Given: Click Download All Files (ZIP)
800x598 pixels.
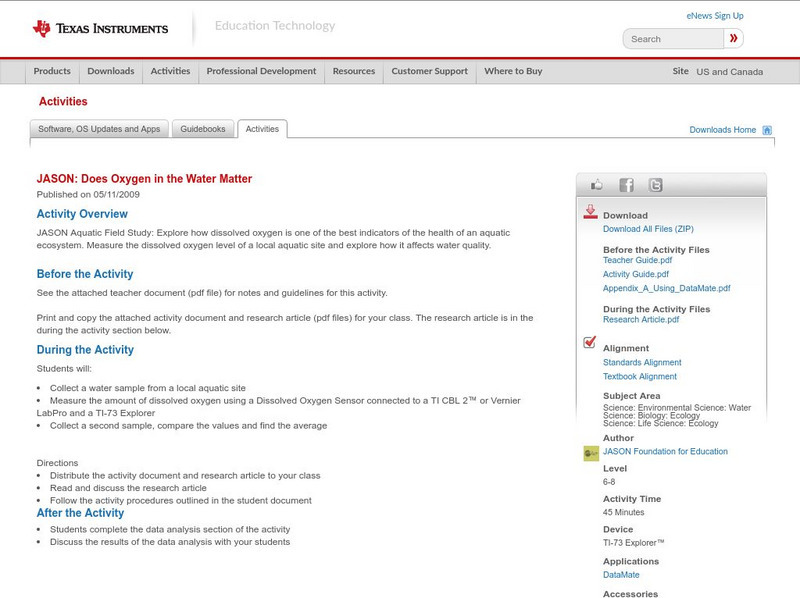Looking at the screenshot, I should [x=648, y=229].
